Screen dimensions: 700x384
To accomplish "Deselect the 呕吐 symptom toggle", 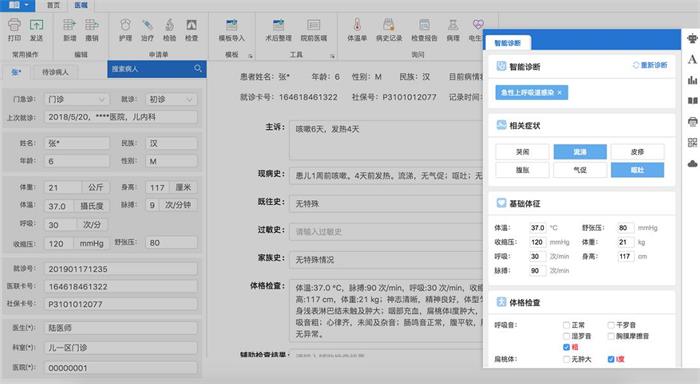I will 638,170.
